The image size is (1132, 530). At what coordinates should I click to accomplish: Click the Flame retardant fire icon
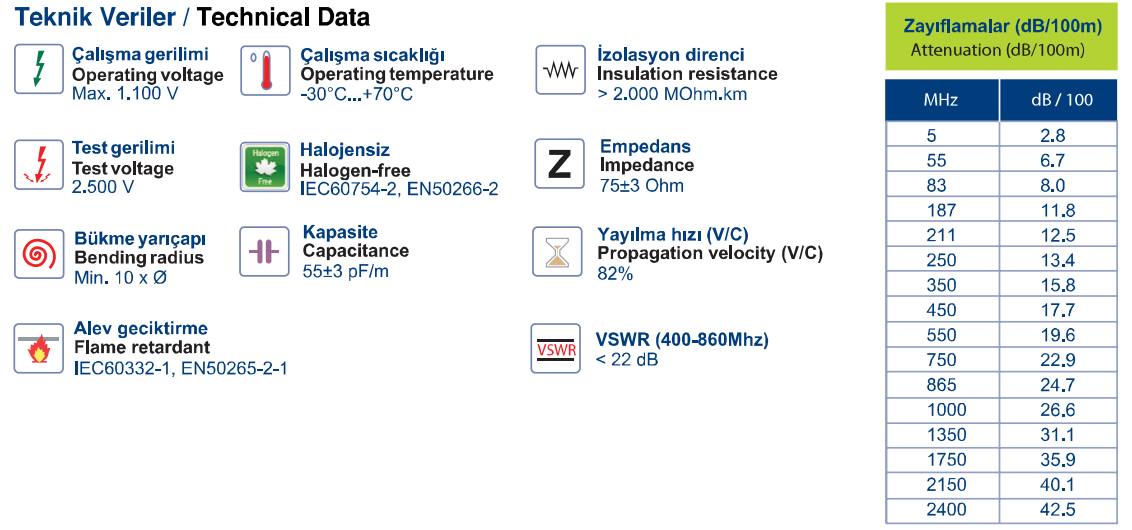pos(39,349)
